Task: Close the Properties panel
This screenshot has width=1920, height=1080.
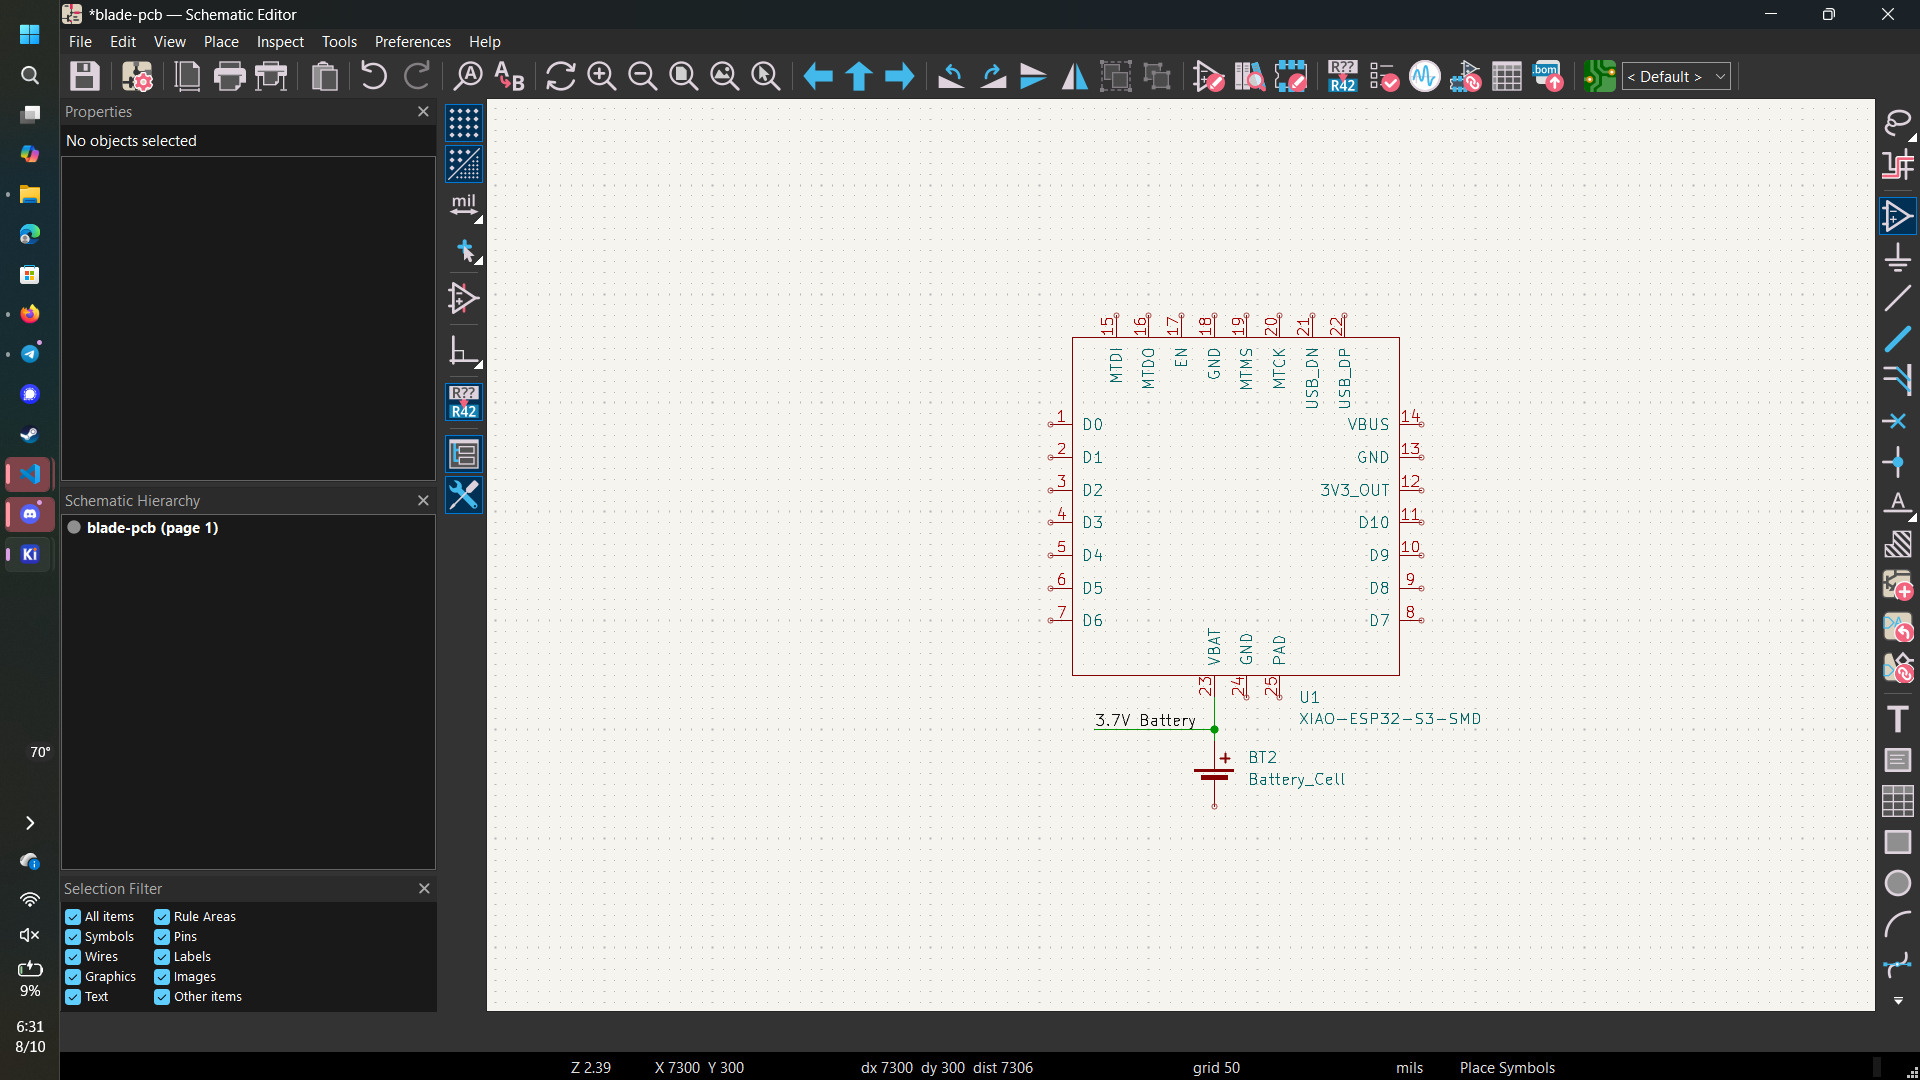Action: coord(423,112)
